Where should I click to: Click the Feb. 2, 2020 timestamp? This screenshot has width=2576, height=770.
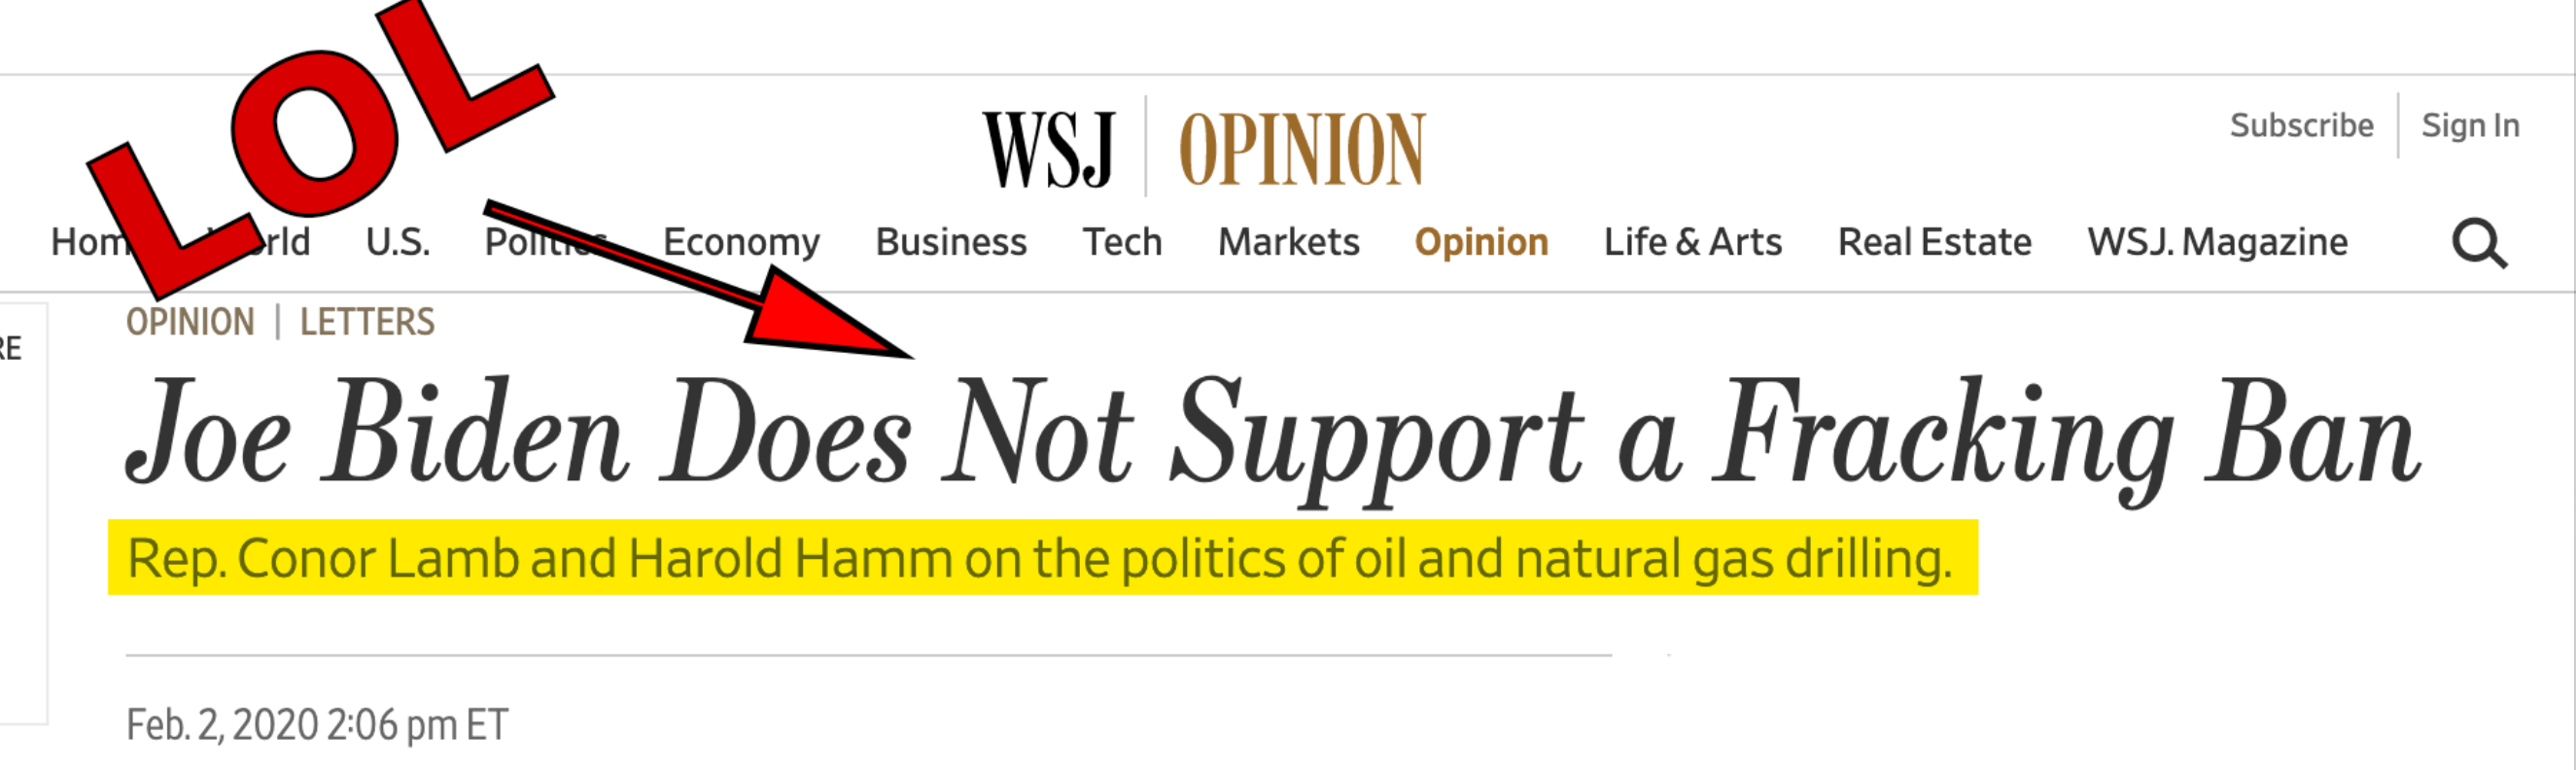click(317, 724)
